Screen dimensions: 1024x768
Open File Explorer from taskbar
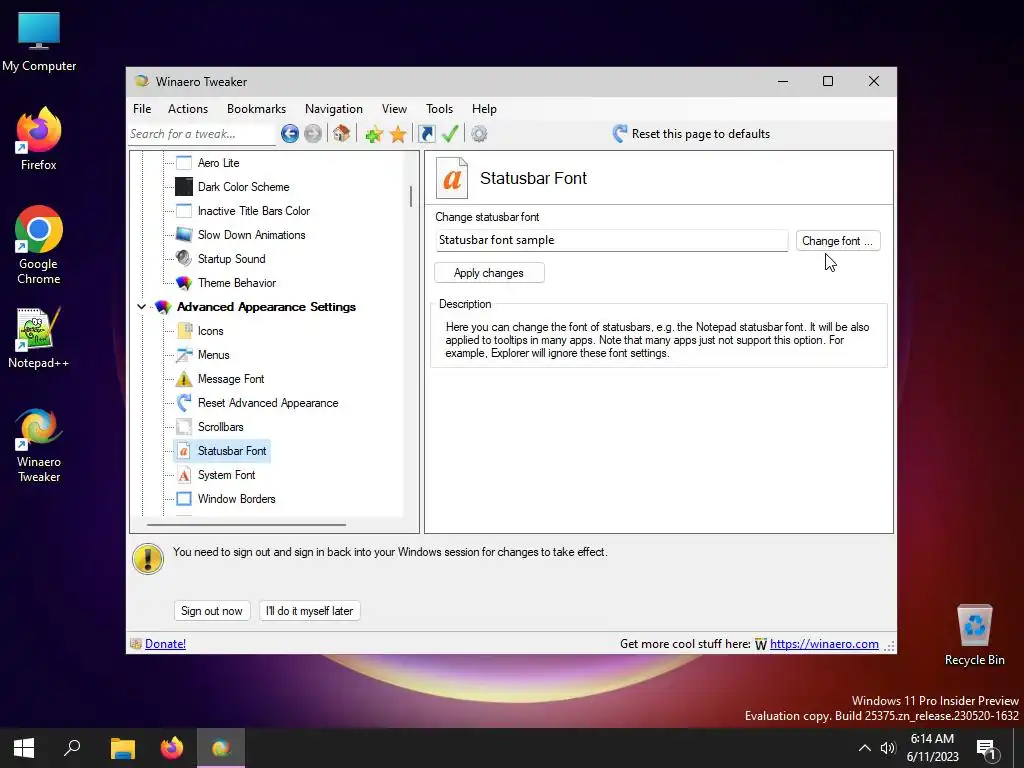122,748
